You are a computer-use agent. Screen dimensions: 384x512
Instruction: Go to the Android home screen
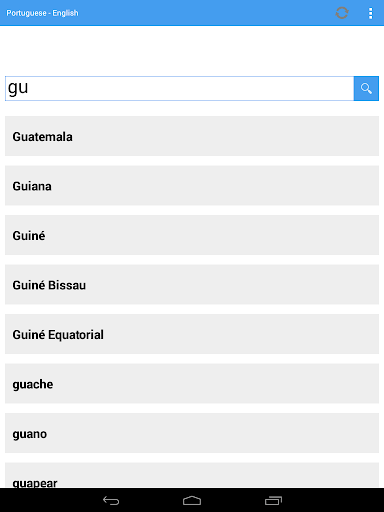click(192, 500)
